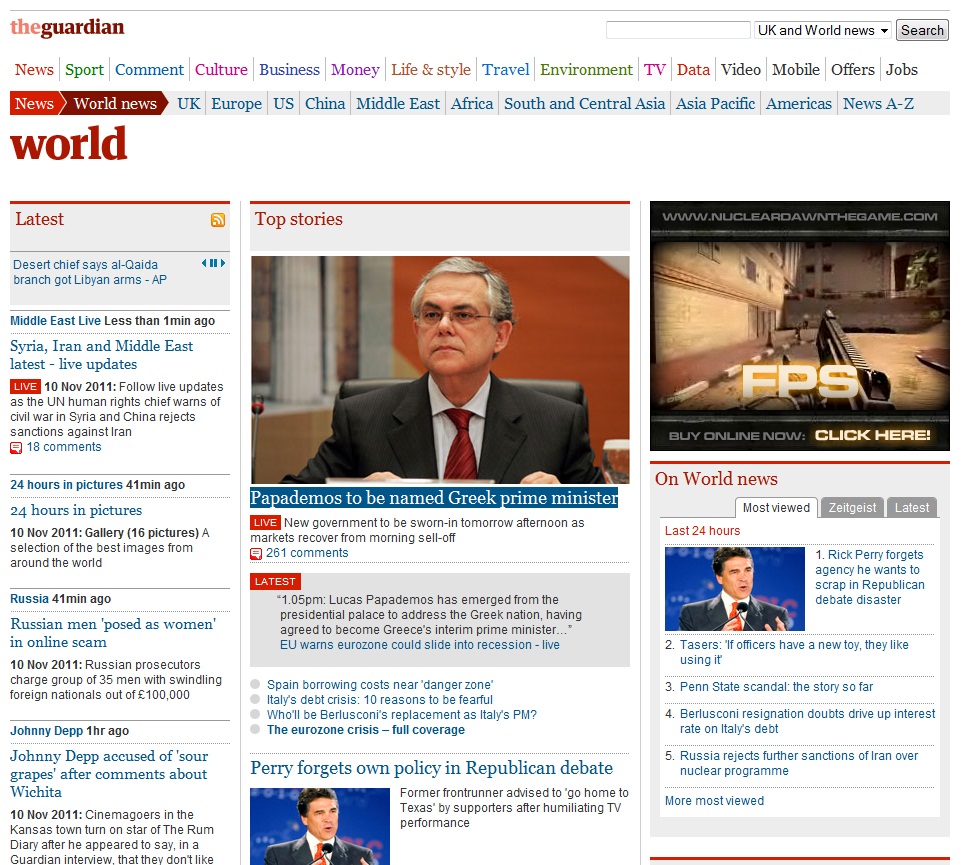Show previous headline in the Latest ticker
This screenshot has height=865, width=968.
[x=204, y=263]
